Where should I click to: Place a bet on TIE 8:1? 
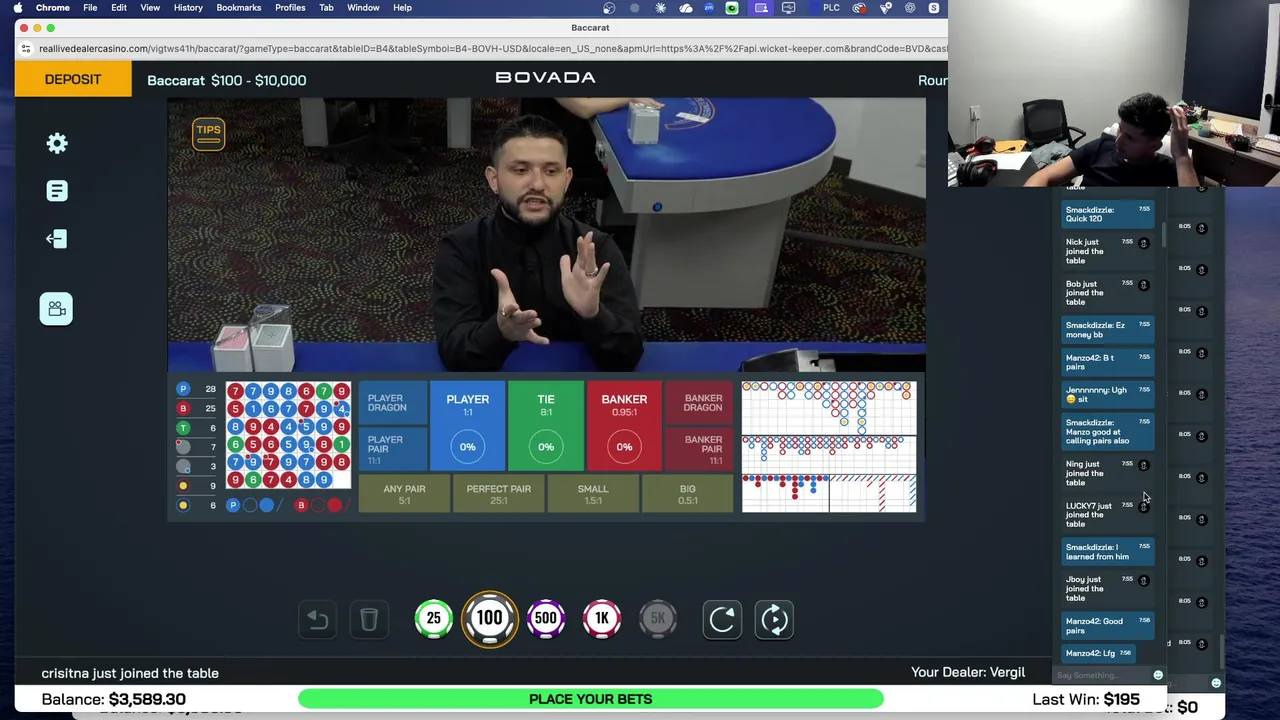(546, 426)
